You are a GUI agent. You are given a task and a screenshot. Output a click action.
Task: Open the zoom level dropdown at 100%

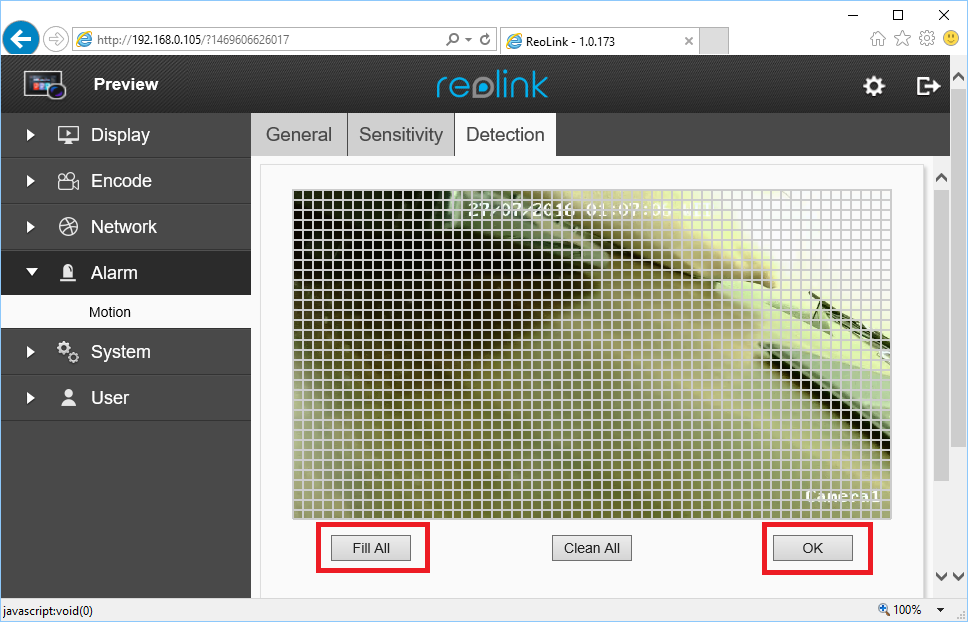coord(941,610)
